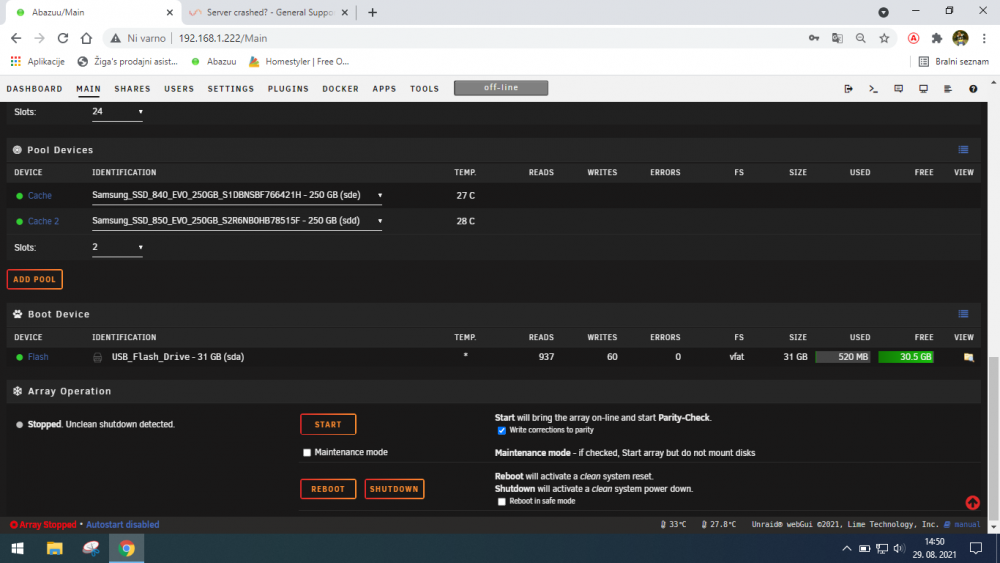Open File Explorer from taskbar
This screenshot has height=563, width=1000.
tap(54, 548)
